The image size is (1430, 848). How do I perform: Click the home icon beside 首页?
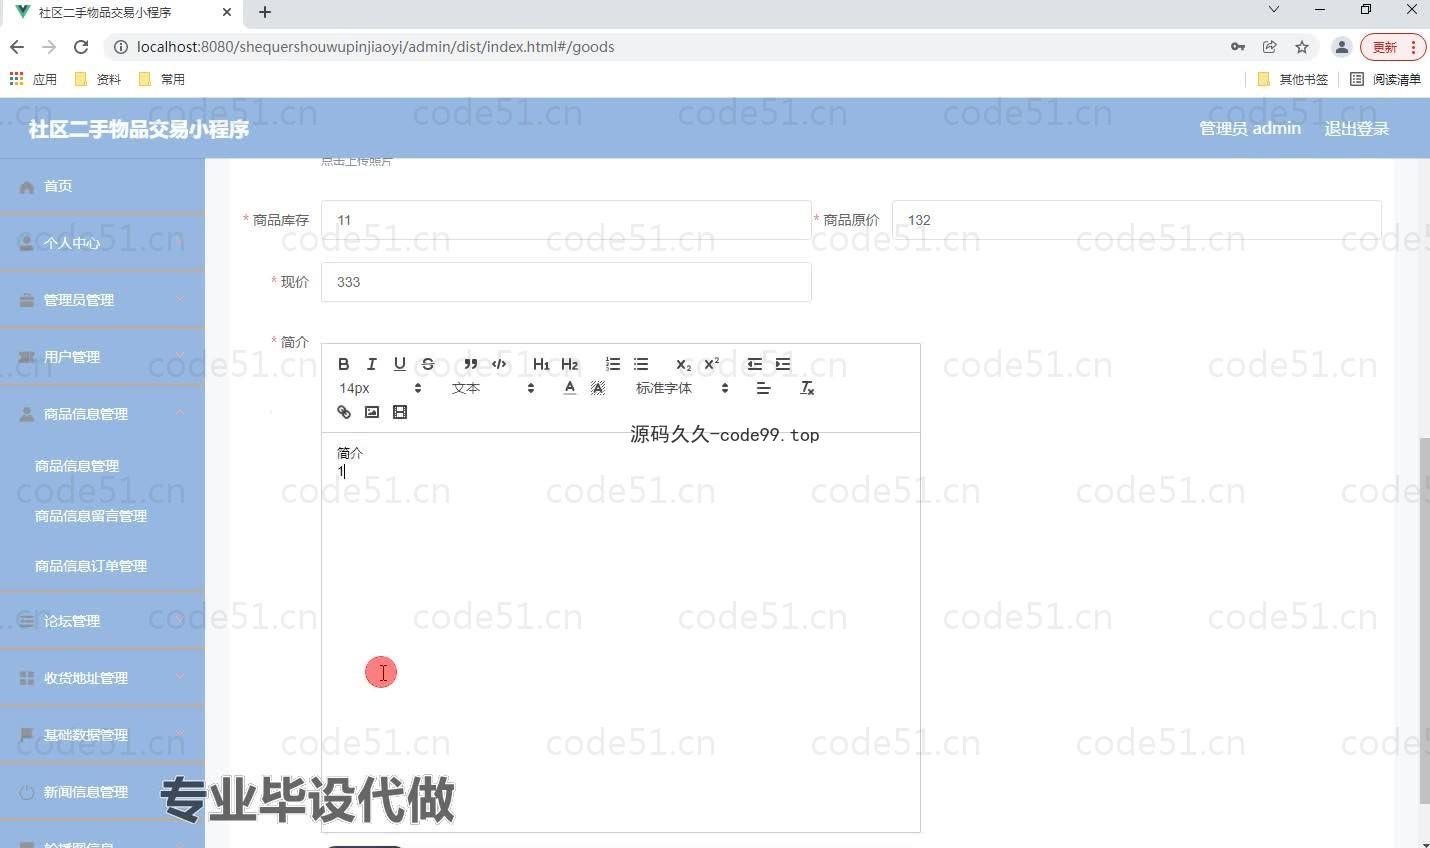(27, 187)
